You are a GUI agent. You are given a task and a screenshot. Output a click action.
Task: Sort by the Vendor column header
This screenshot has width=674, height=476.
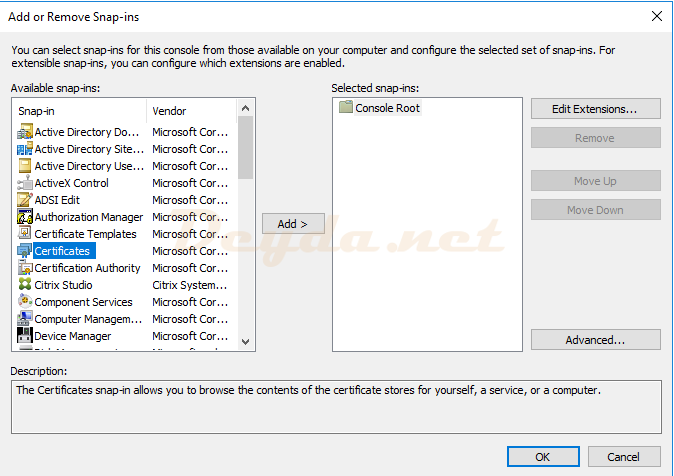(190, 110)
